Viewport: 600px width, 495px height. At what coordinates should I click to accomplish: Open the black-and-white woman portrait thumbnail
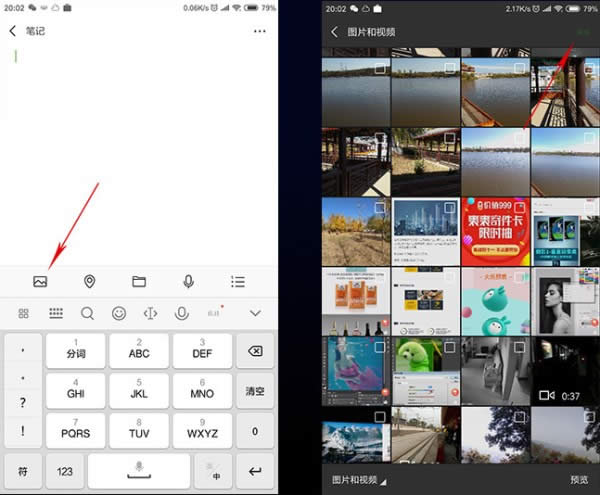tap(565, 301)
